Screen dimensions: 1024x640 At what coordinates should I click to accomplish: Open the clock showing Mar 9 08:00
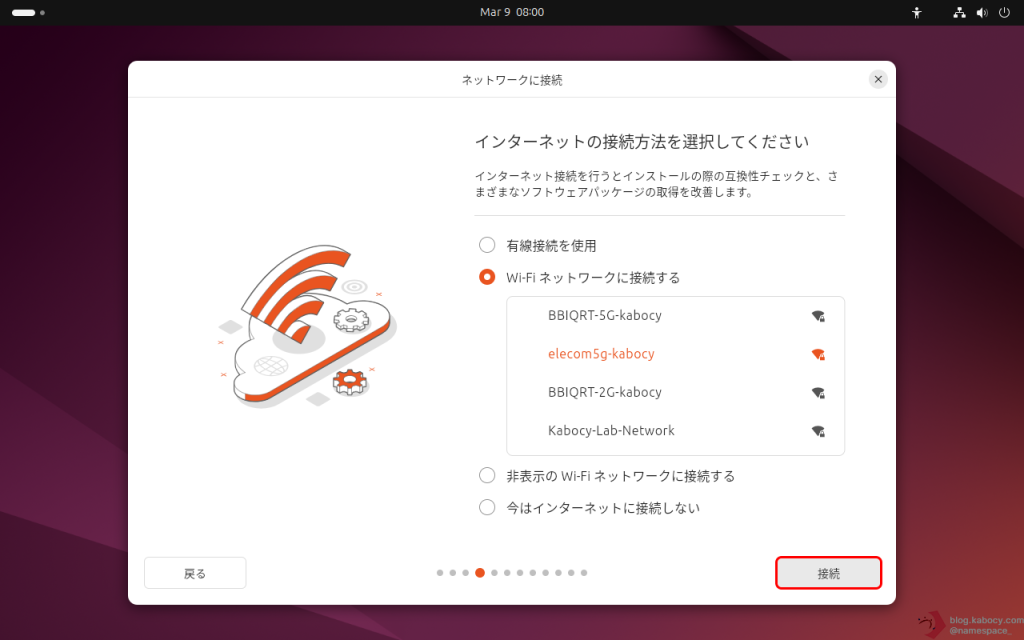tap(512, 12)
